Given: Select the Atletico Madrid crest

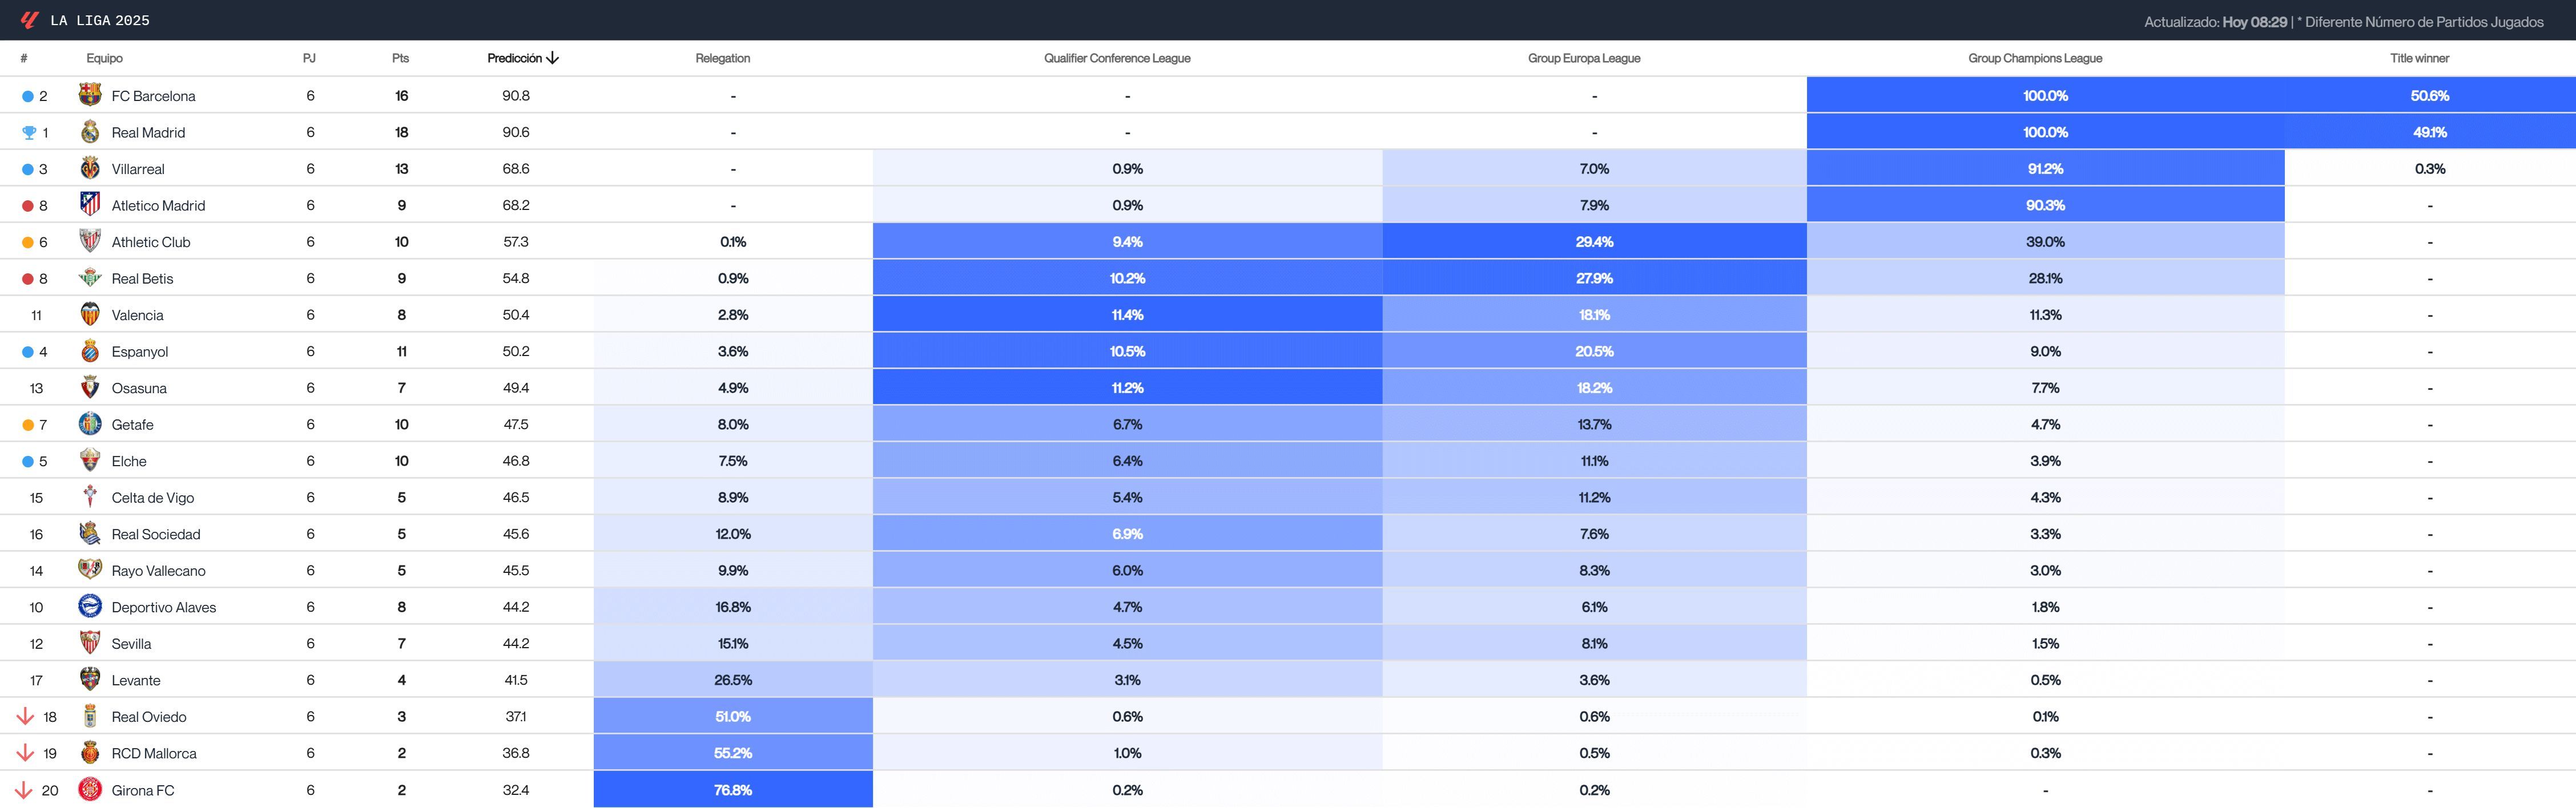Looking at the screenshot, I should pyautogui.click(x=90, y=205).
